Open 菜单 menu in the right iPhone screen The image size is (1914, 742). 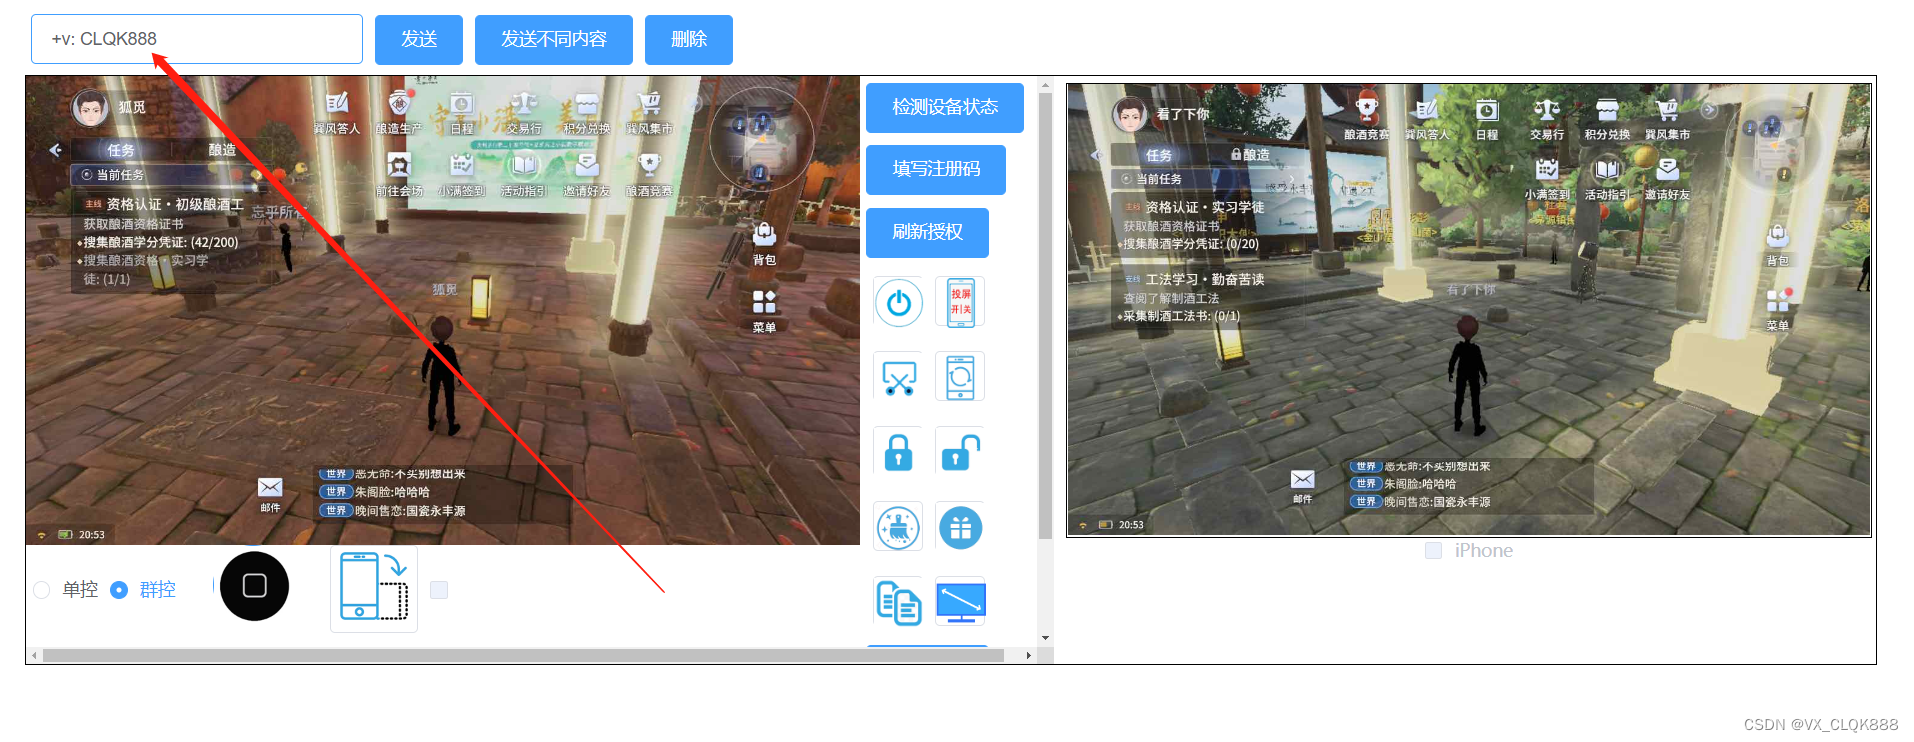click(1777, 311)
